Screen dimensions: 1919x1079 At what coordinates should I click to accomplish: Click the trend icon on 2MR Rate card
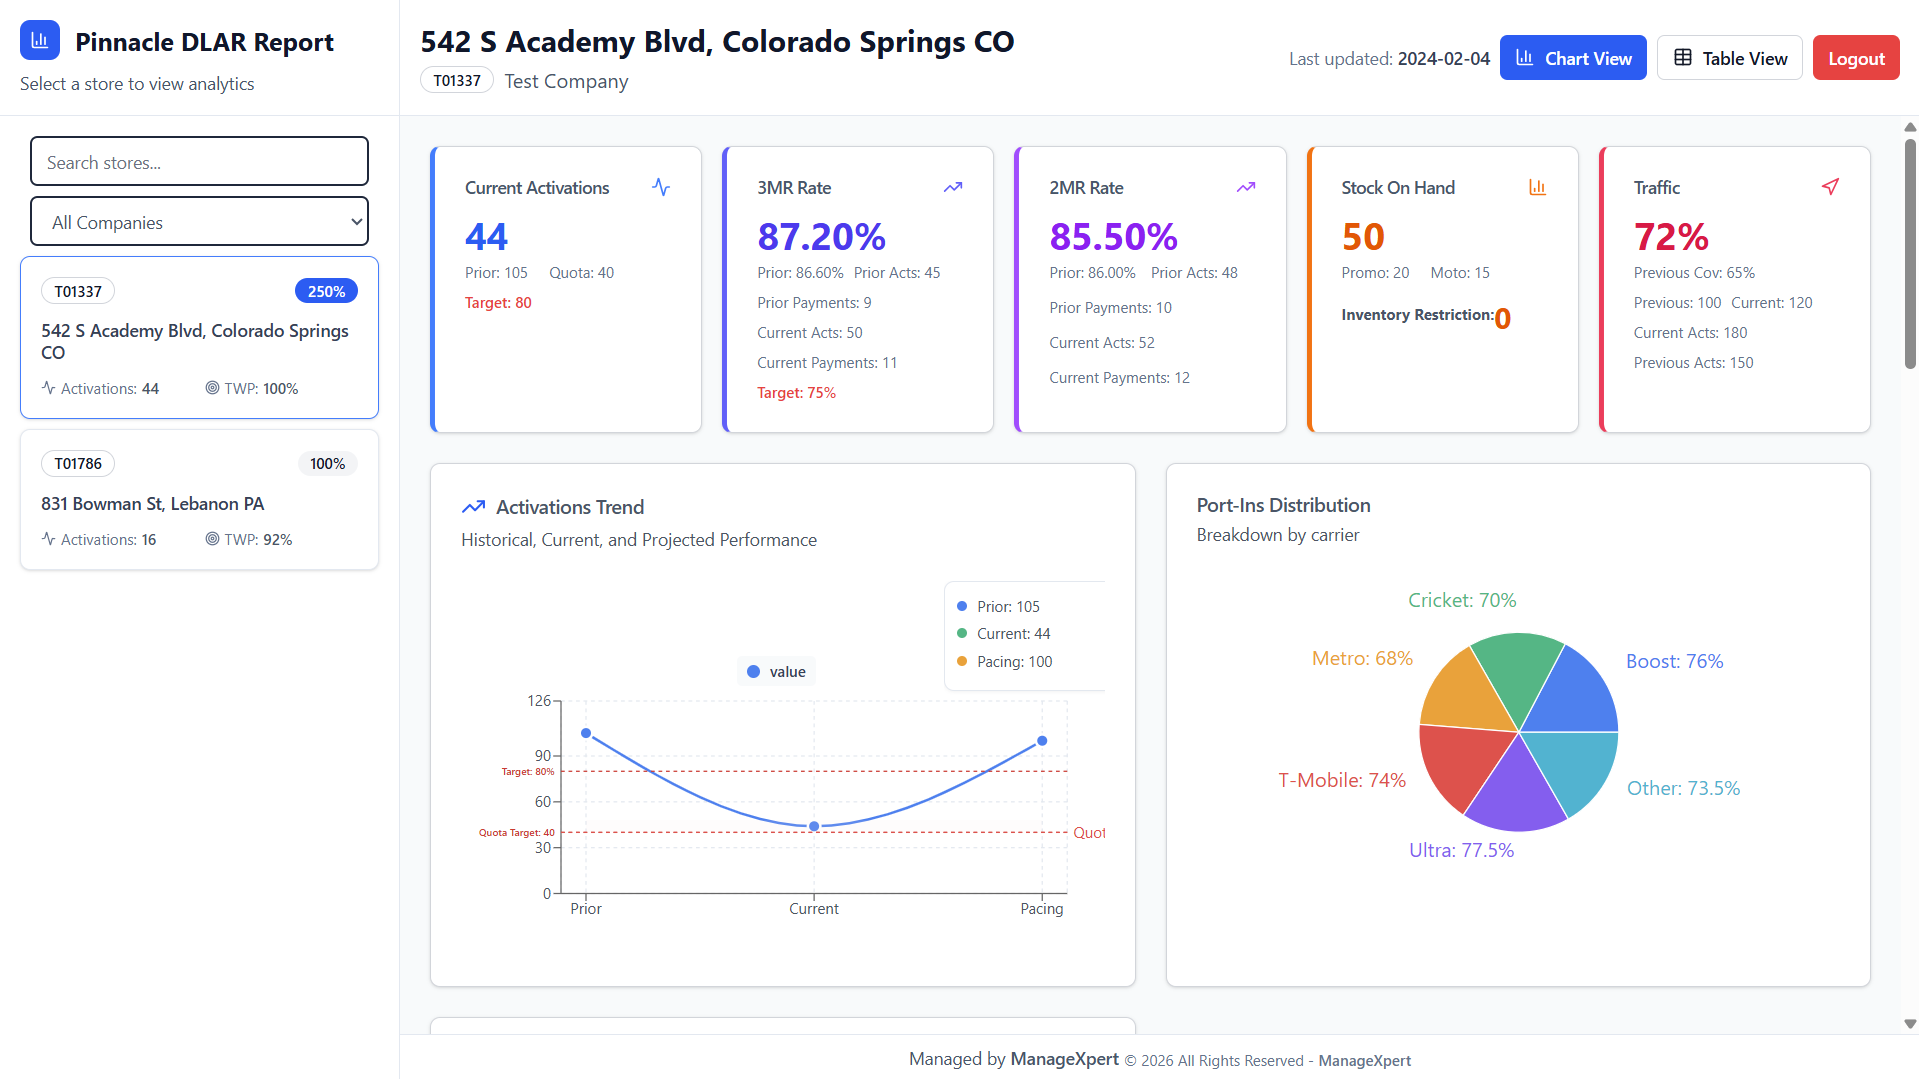[1245, 187]
